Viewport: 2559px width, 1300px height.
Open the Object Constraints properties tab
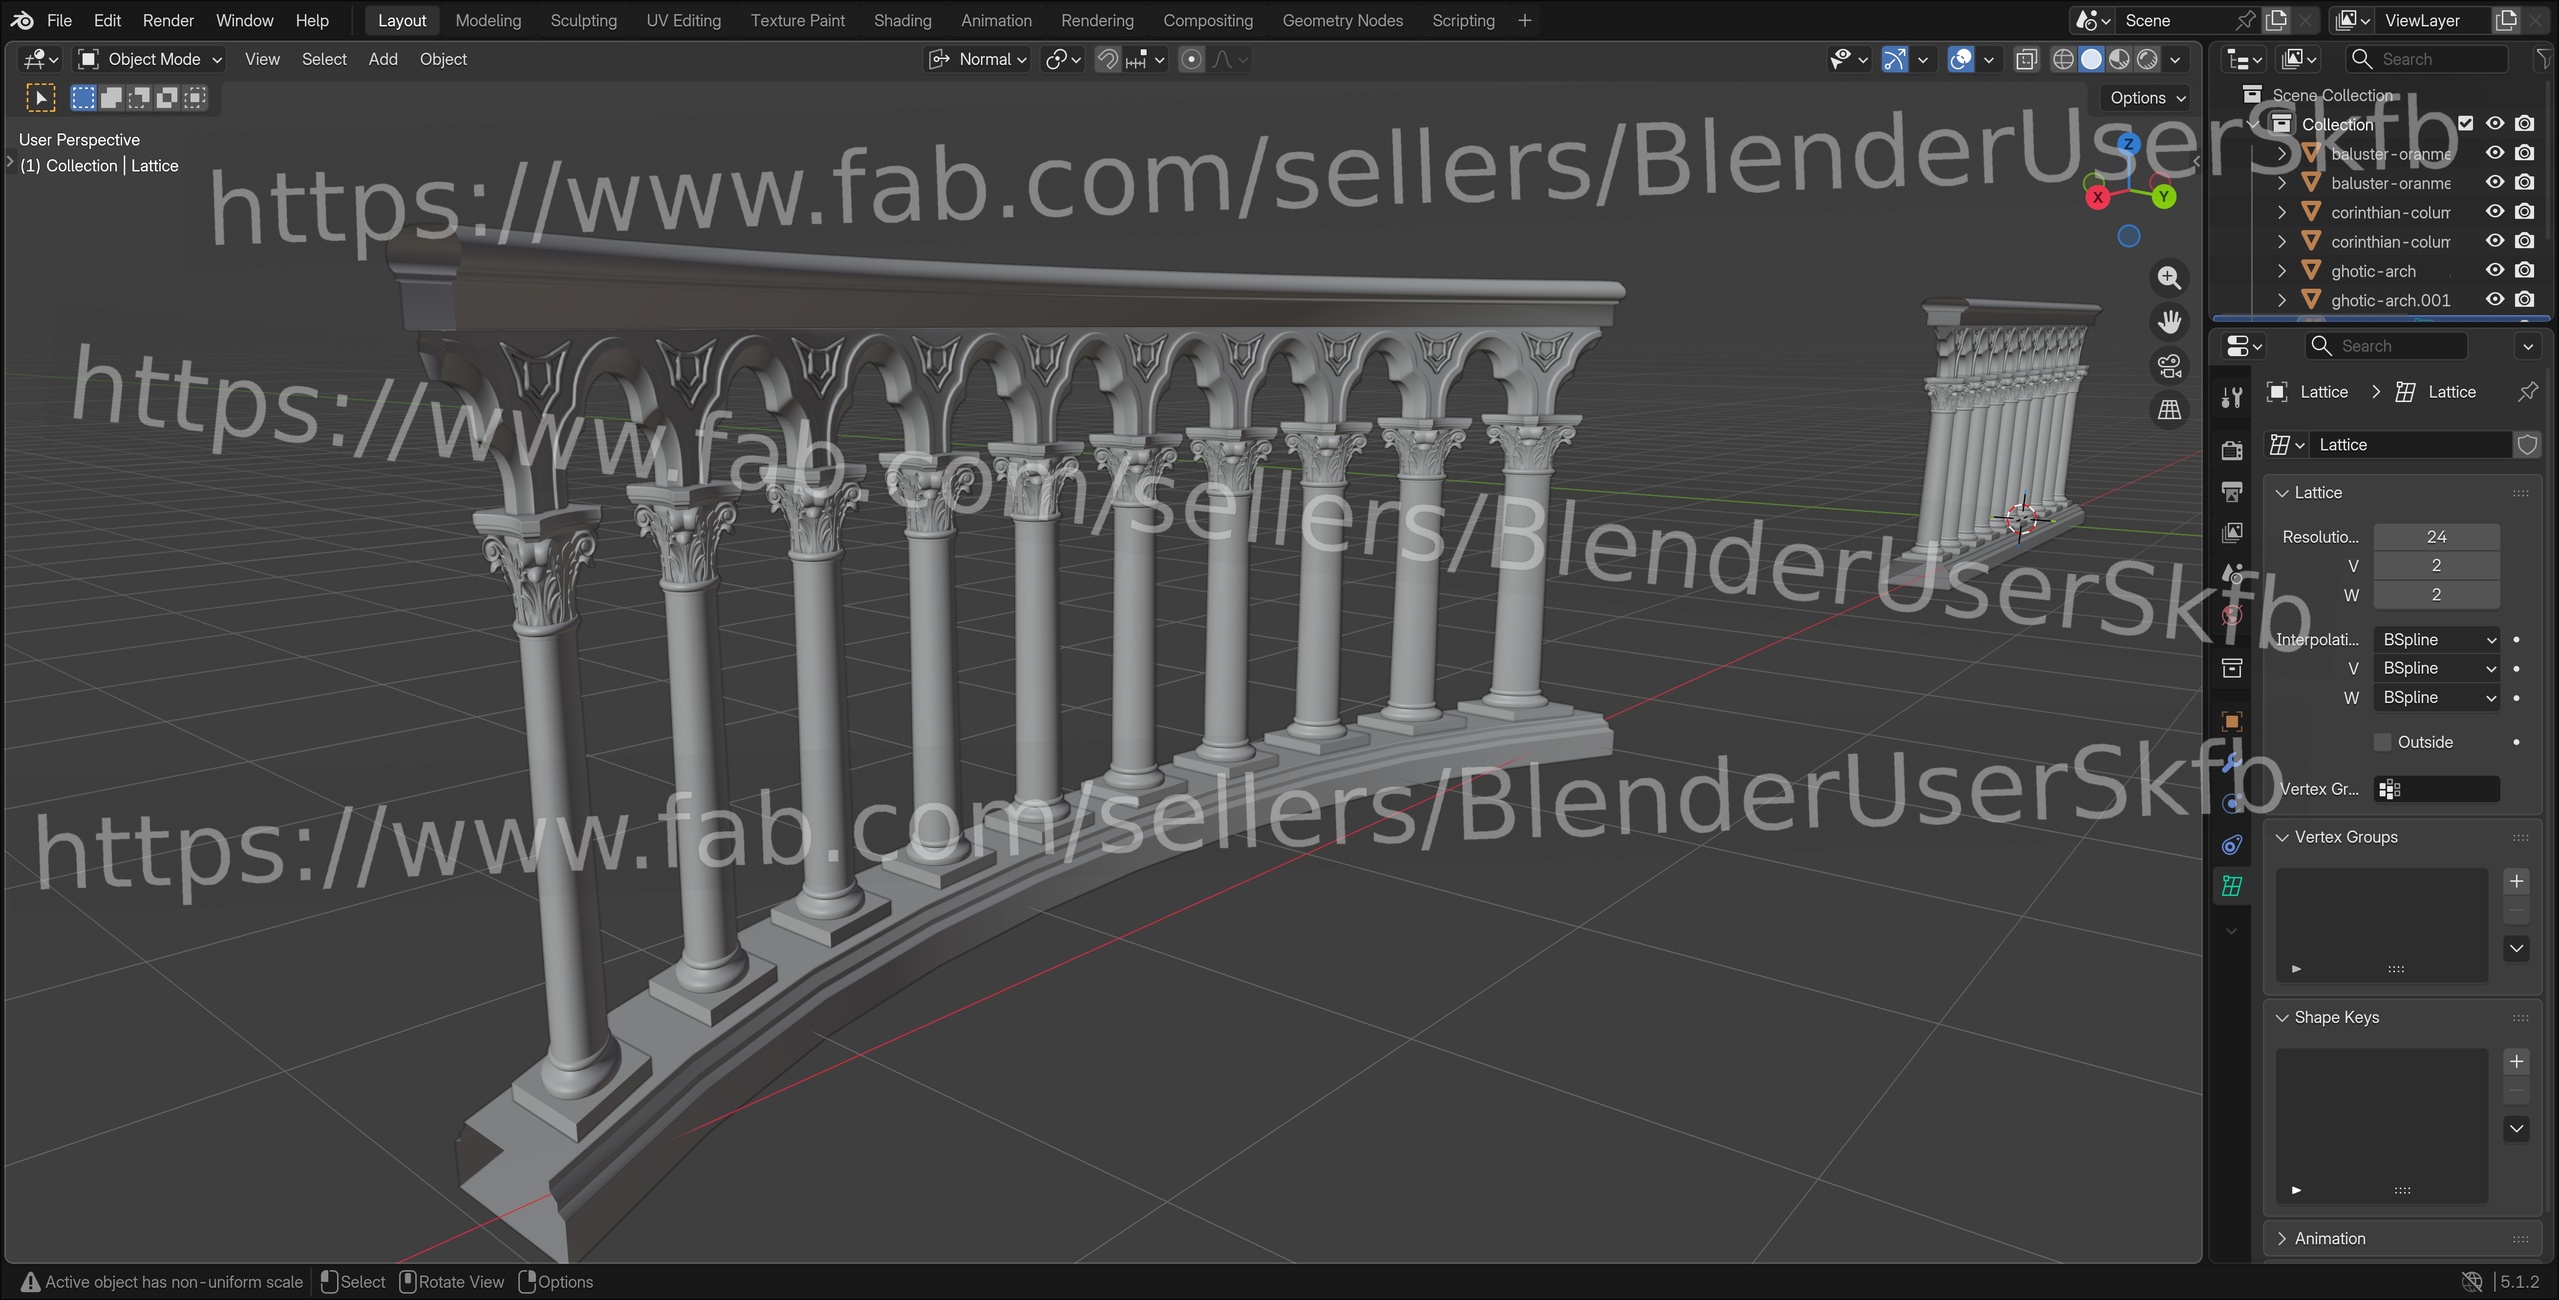[2232, 845]
